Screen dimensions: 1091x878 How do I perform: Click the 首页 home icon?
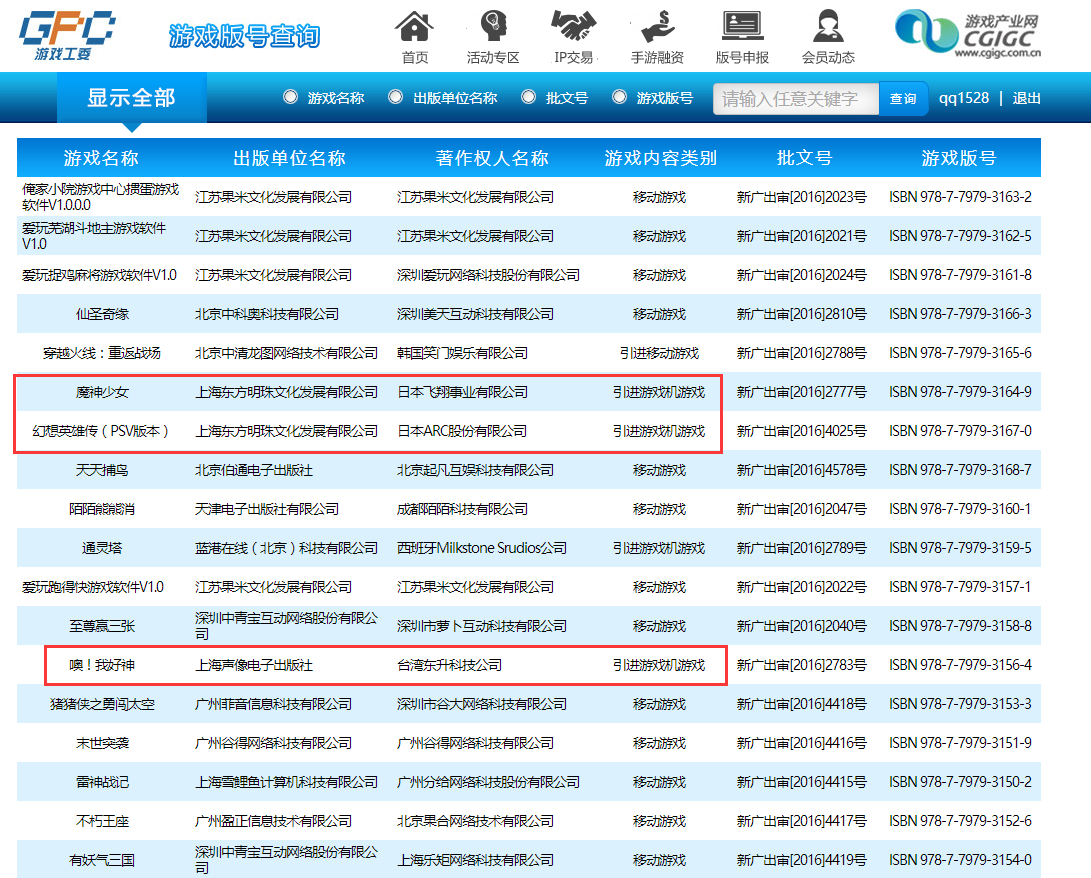point(415,26)
